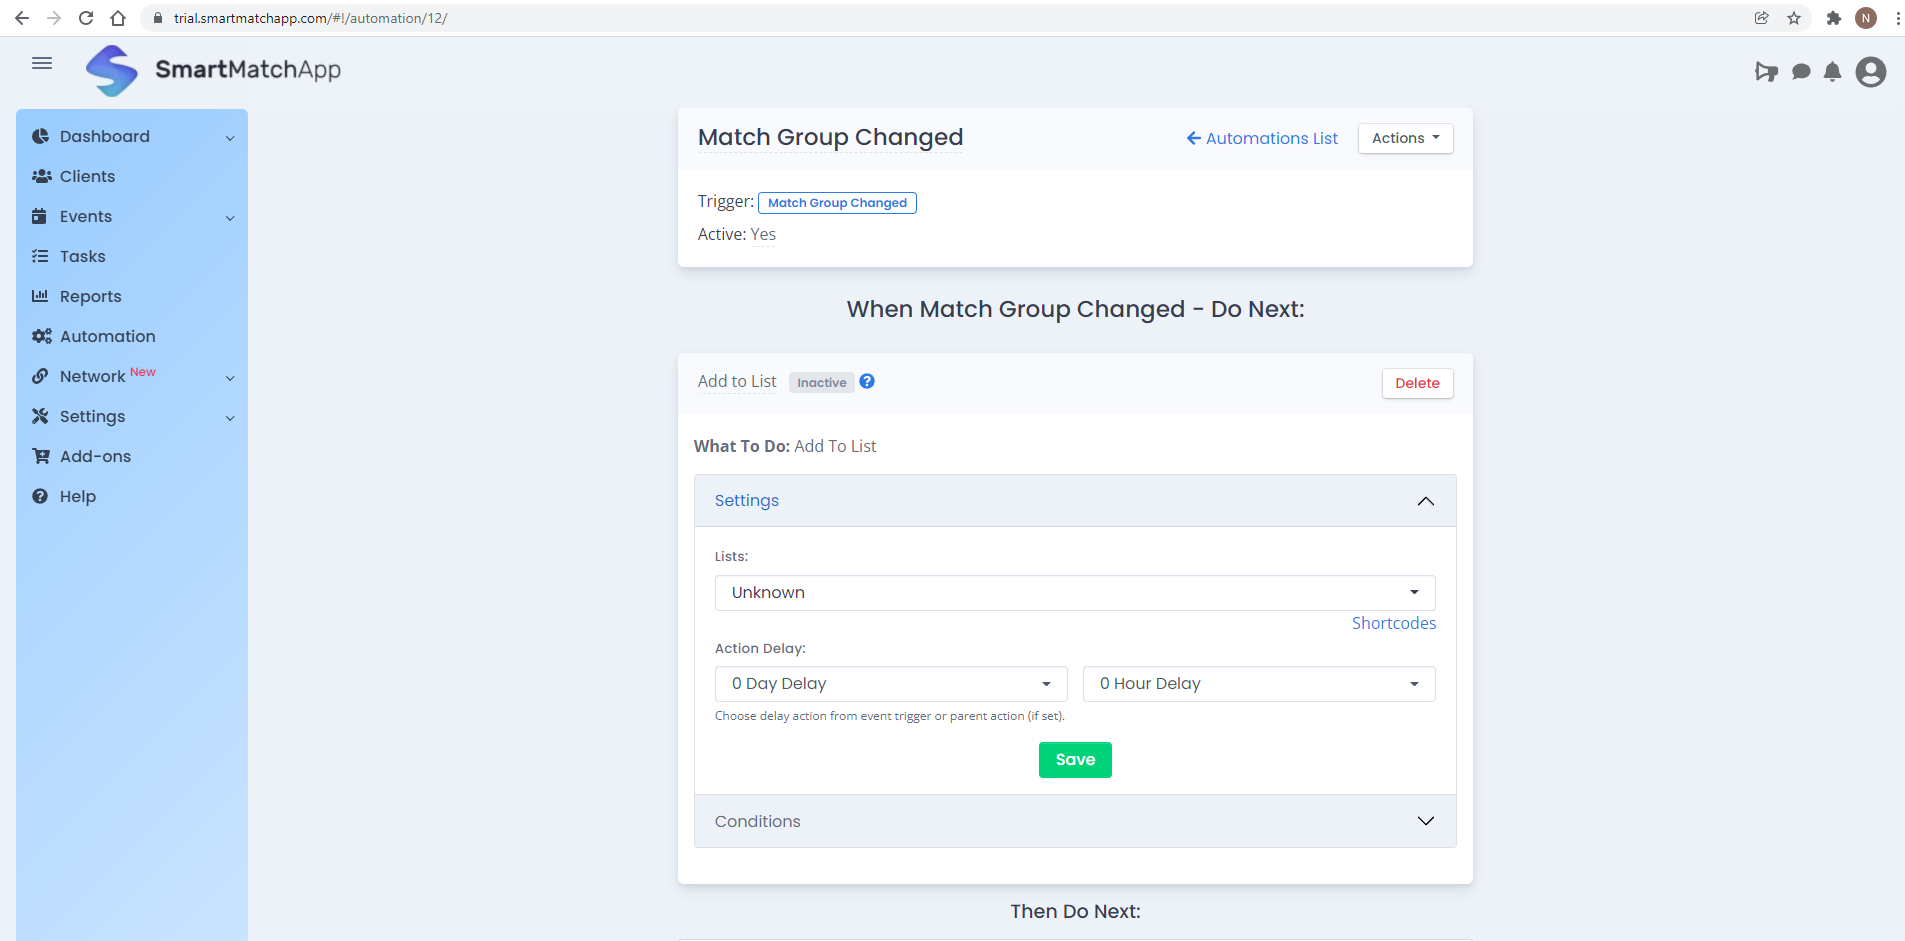Image resolution: width=1905 pixels, height=941 pixels.
Task: Click the help question mark next to Inactive
Action: click(x=866, y=381)
